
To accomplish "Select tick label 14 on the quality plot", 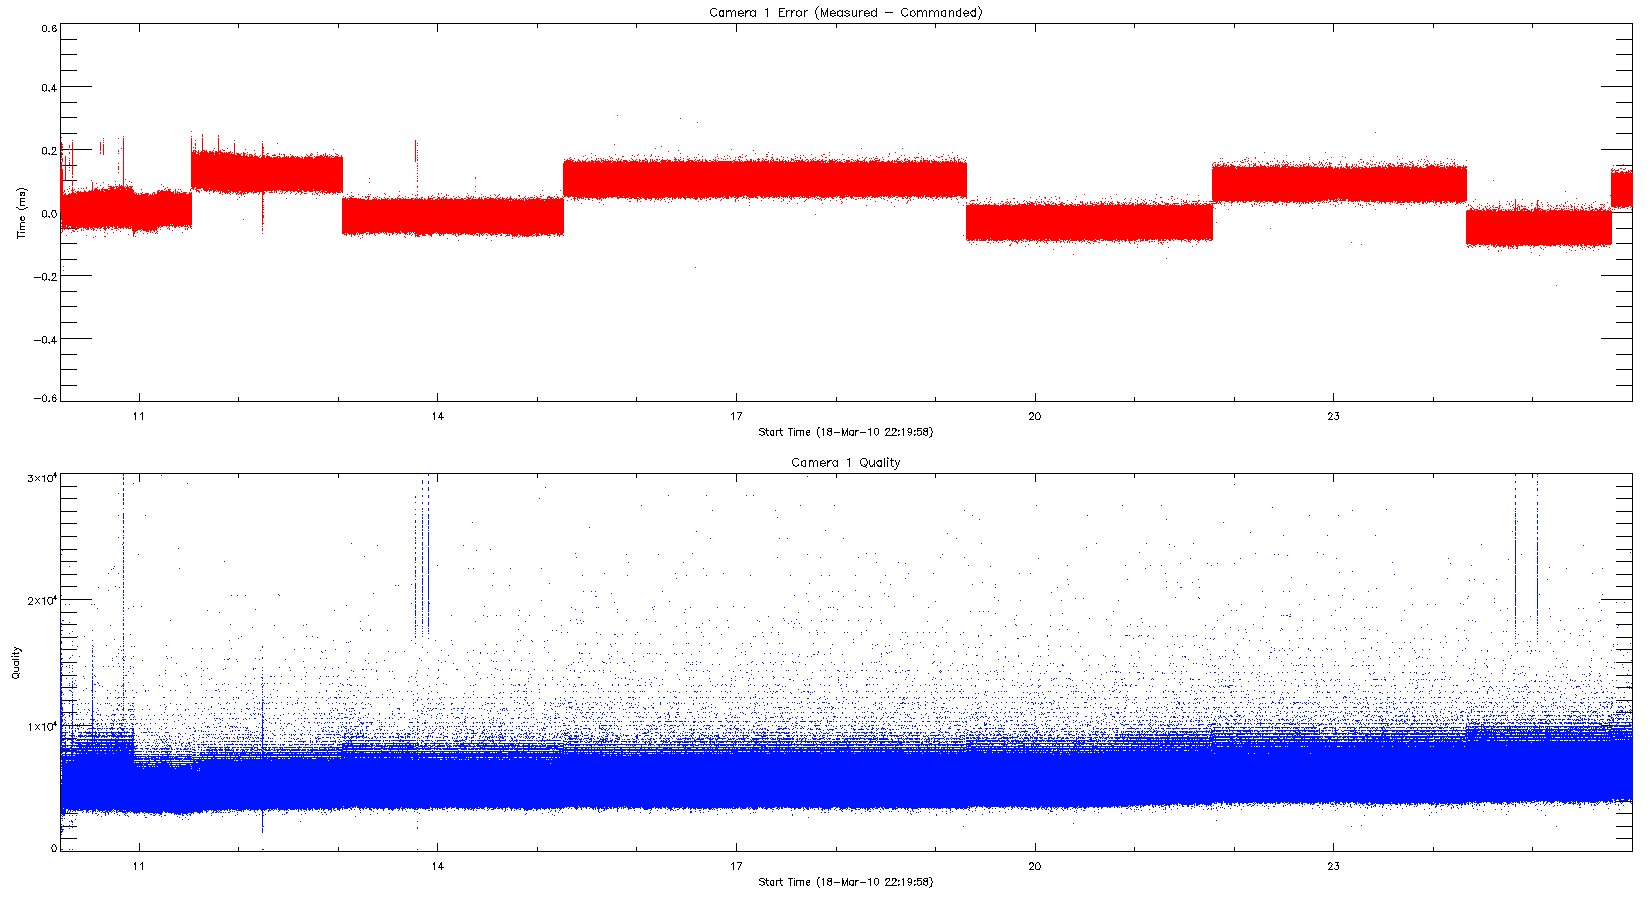I will tap(437, 866).
